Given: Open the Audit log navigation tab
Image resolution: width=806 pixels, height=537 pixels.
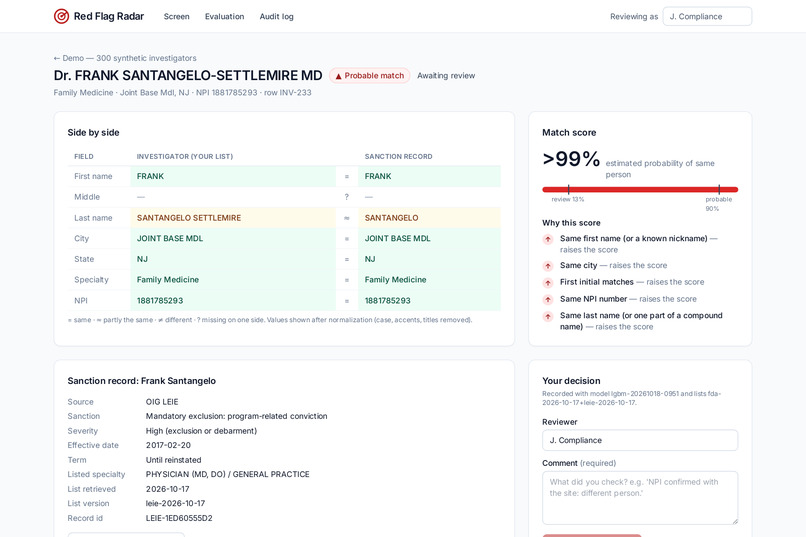Looking at the screenshot, I should click(276, 16).
